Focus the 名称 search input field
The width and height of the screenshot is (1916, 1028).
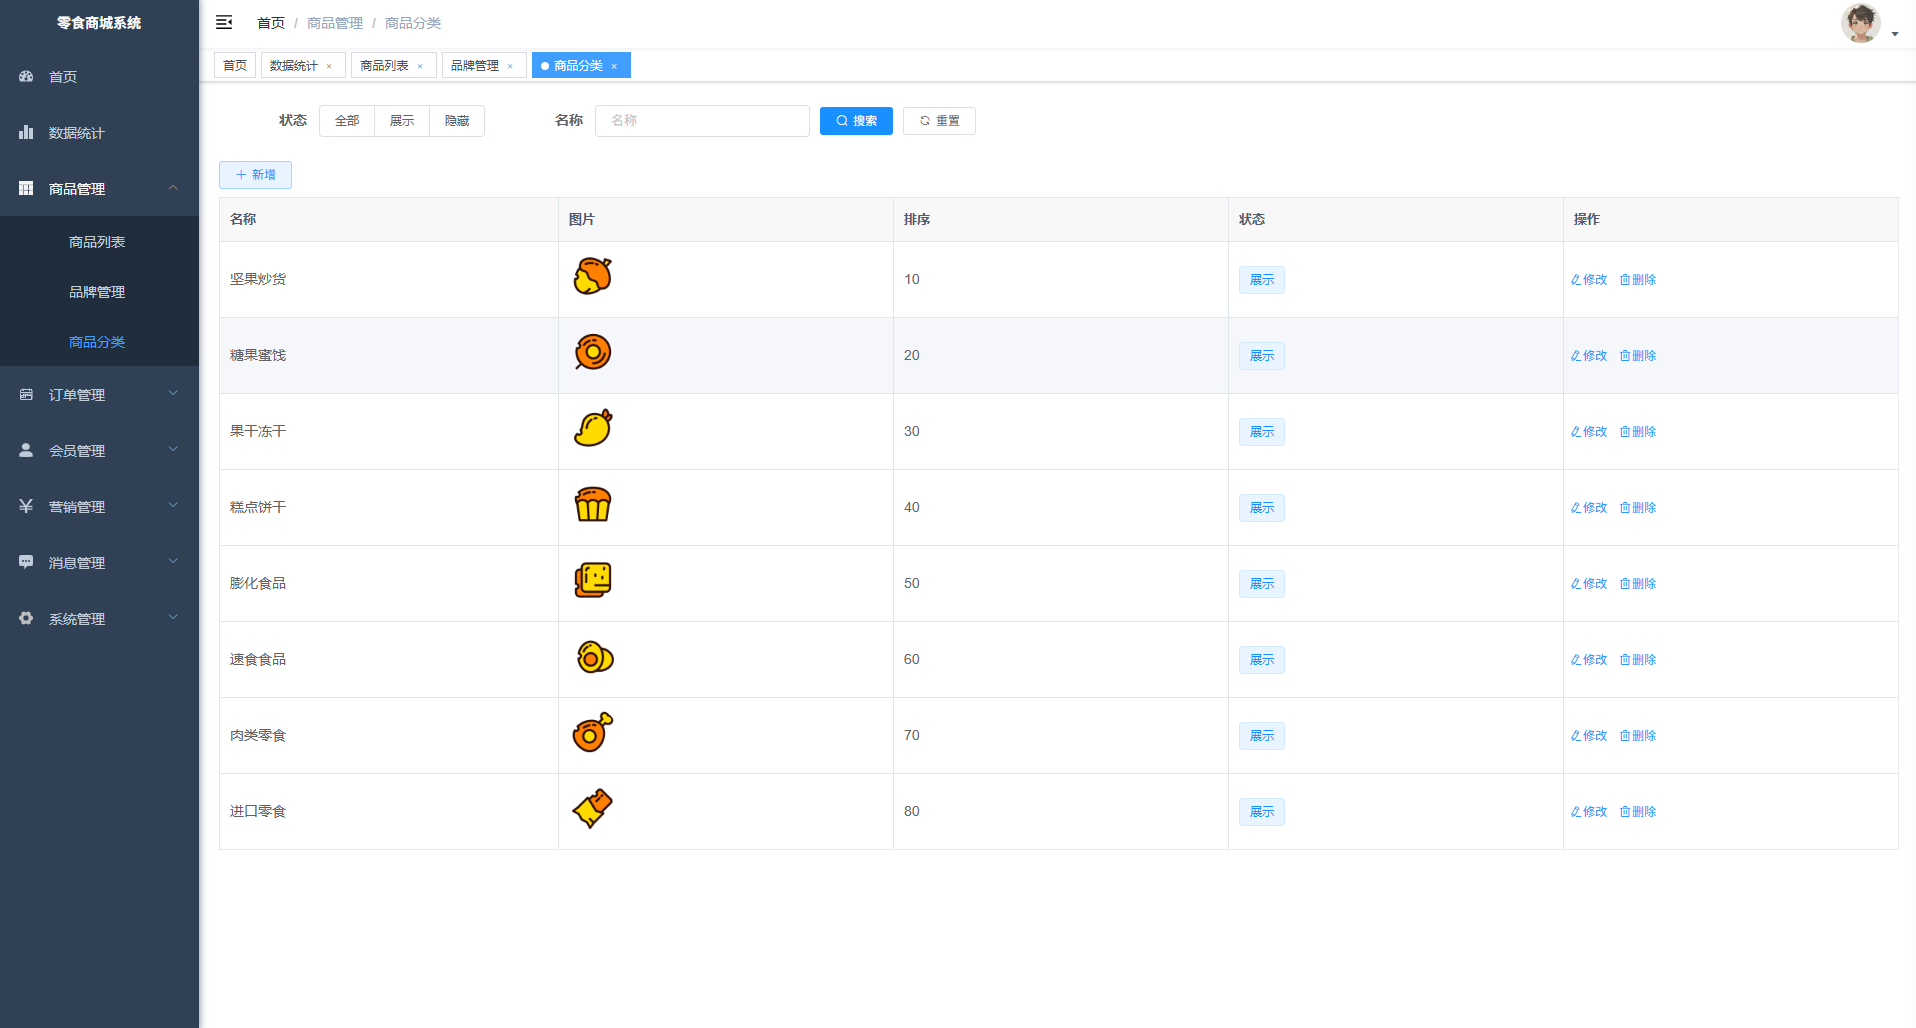702,121
